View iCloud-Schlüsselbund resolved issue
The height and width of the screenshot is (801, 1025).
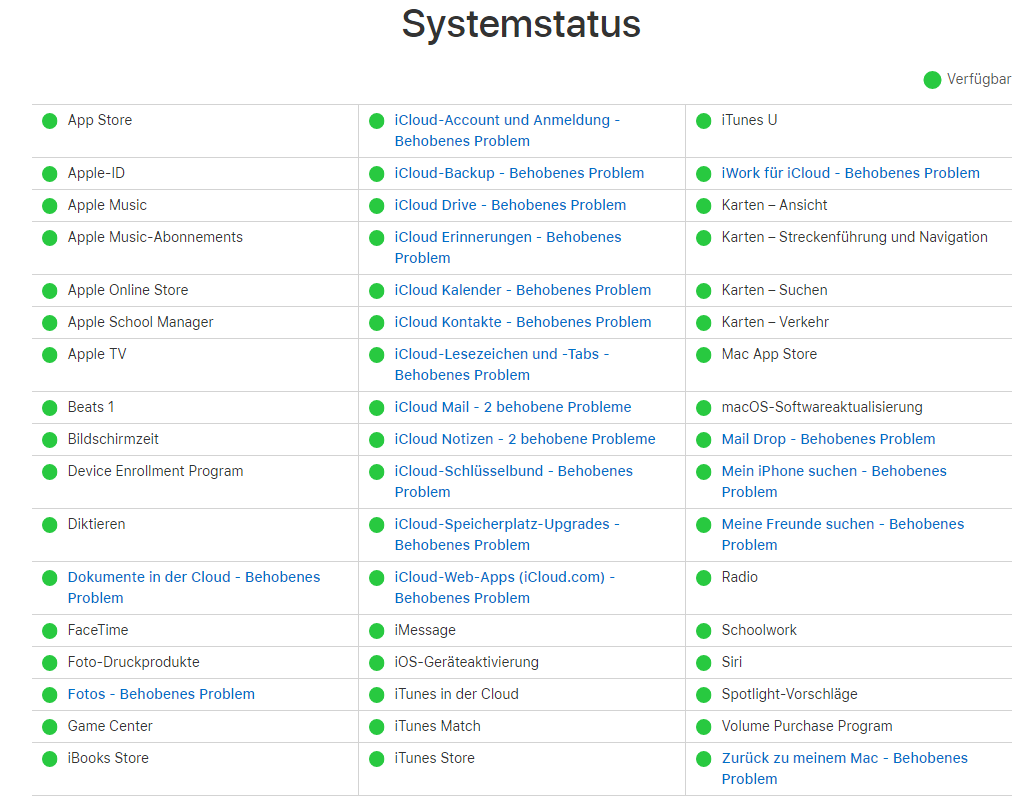point(513,481)
